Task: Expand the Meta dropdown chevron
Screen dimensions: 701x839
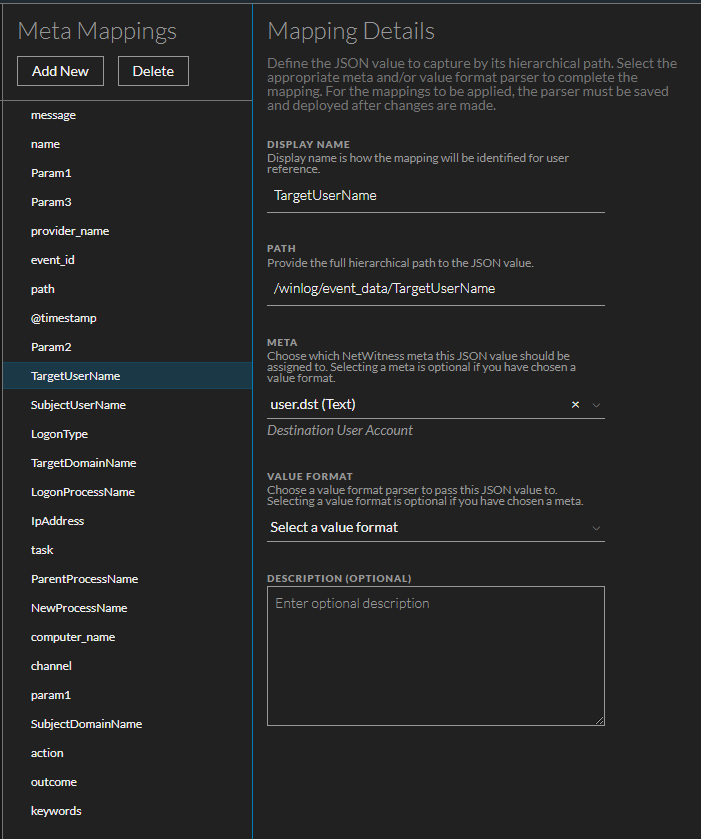Action: tap(596, 405)
